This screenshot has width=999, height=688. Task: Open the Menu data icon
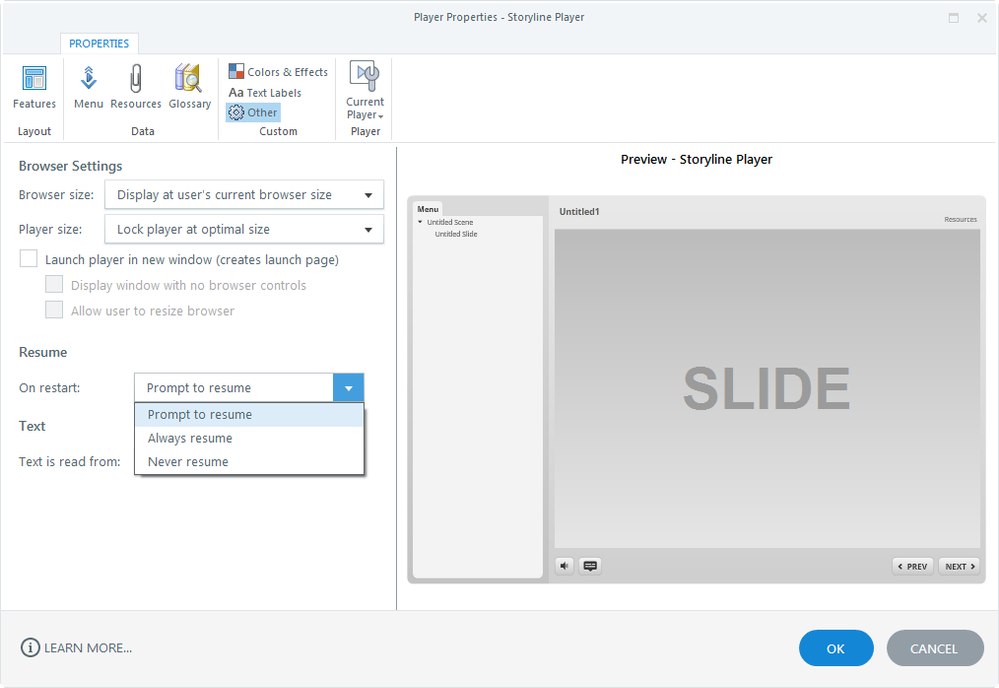click(89, 87)
